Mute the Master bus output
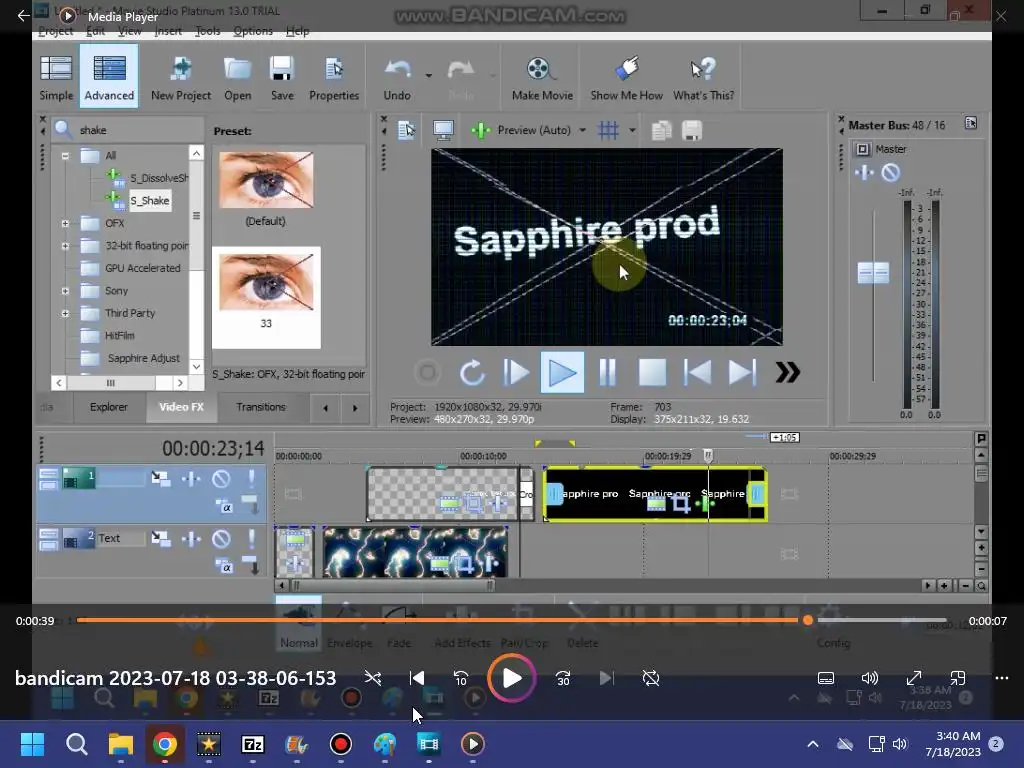Image resolution: width=1024 pixels, height=768 pixels. pos(890,172)
